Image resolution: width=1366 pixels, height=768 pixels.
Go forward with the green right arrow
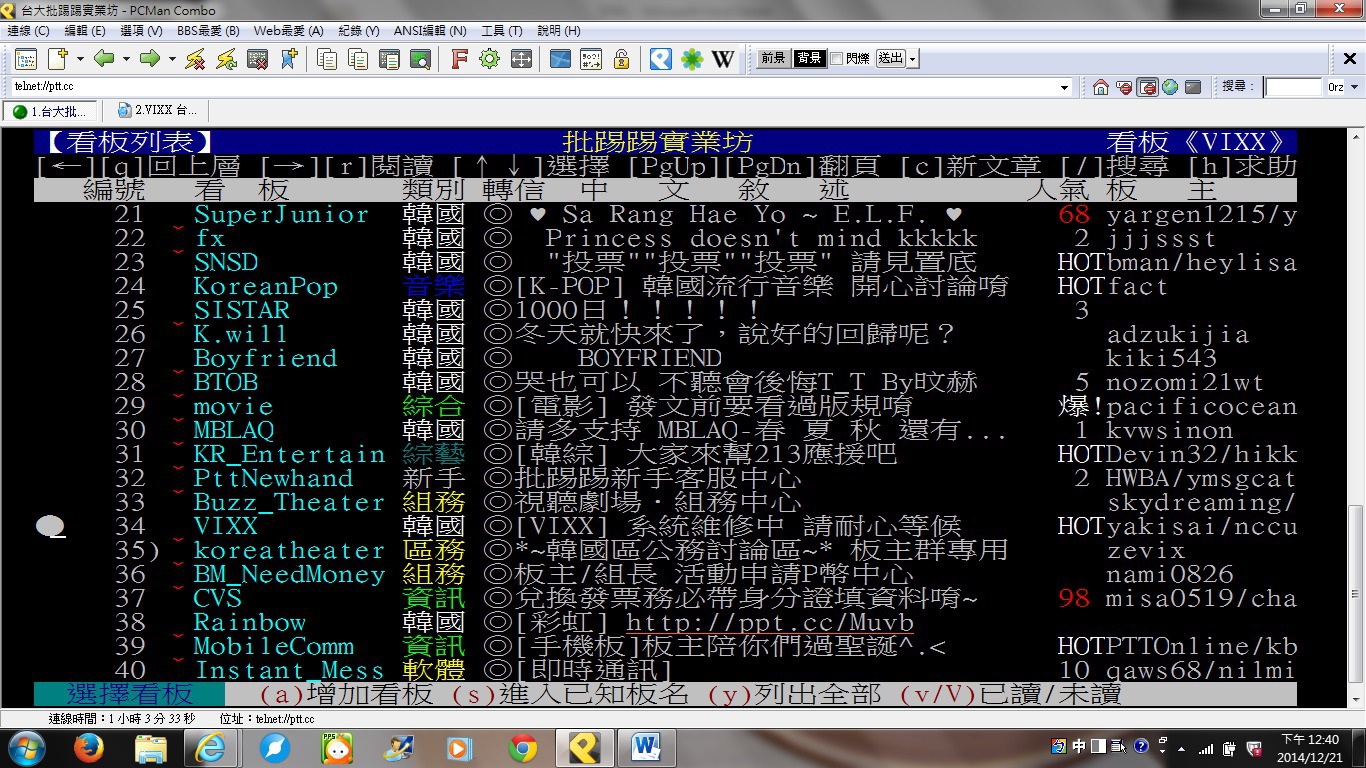(150, 59)
